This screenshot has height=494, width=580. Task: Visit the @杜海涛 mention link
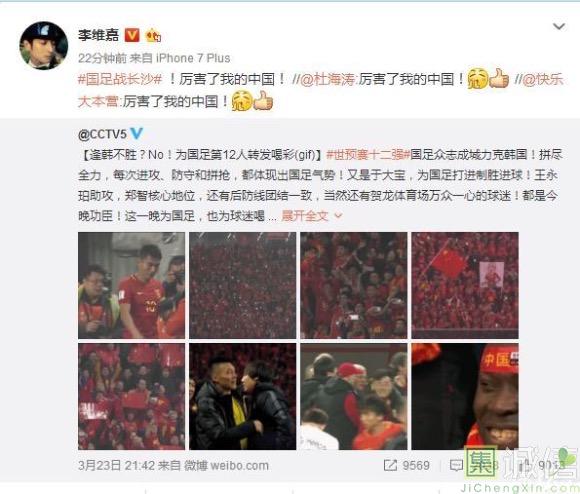pos(328,79)
